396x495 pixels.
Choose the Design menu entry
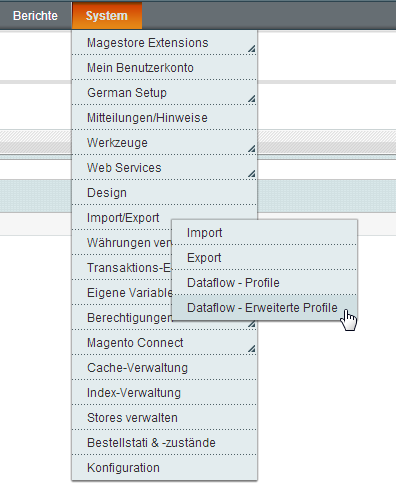(x=164, y=193)
